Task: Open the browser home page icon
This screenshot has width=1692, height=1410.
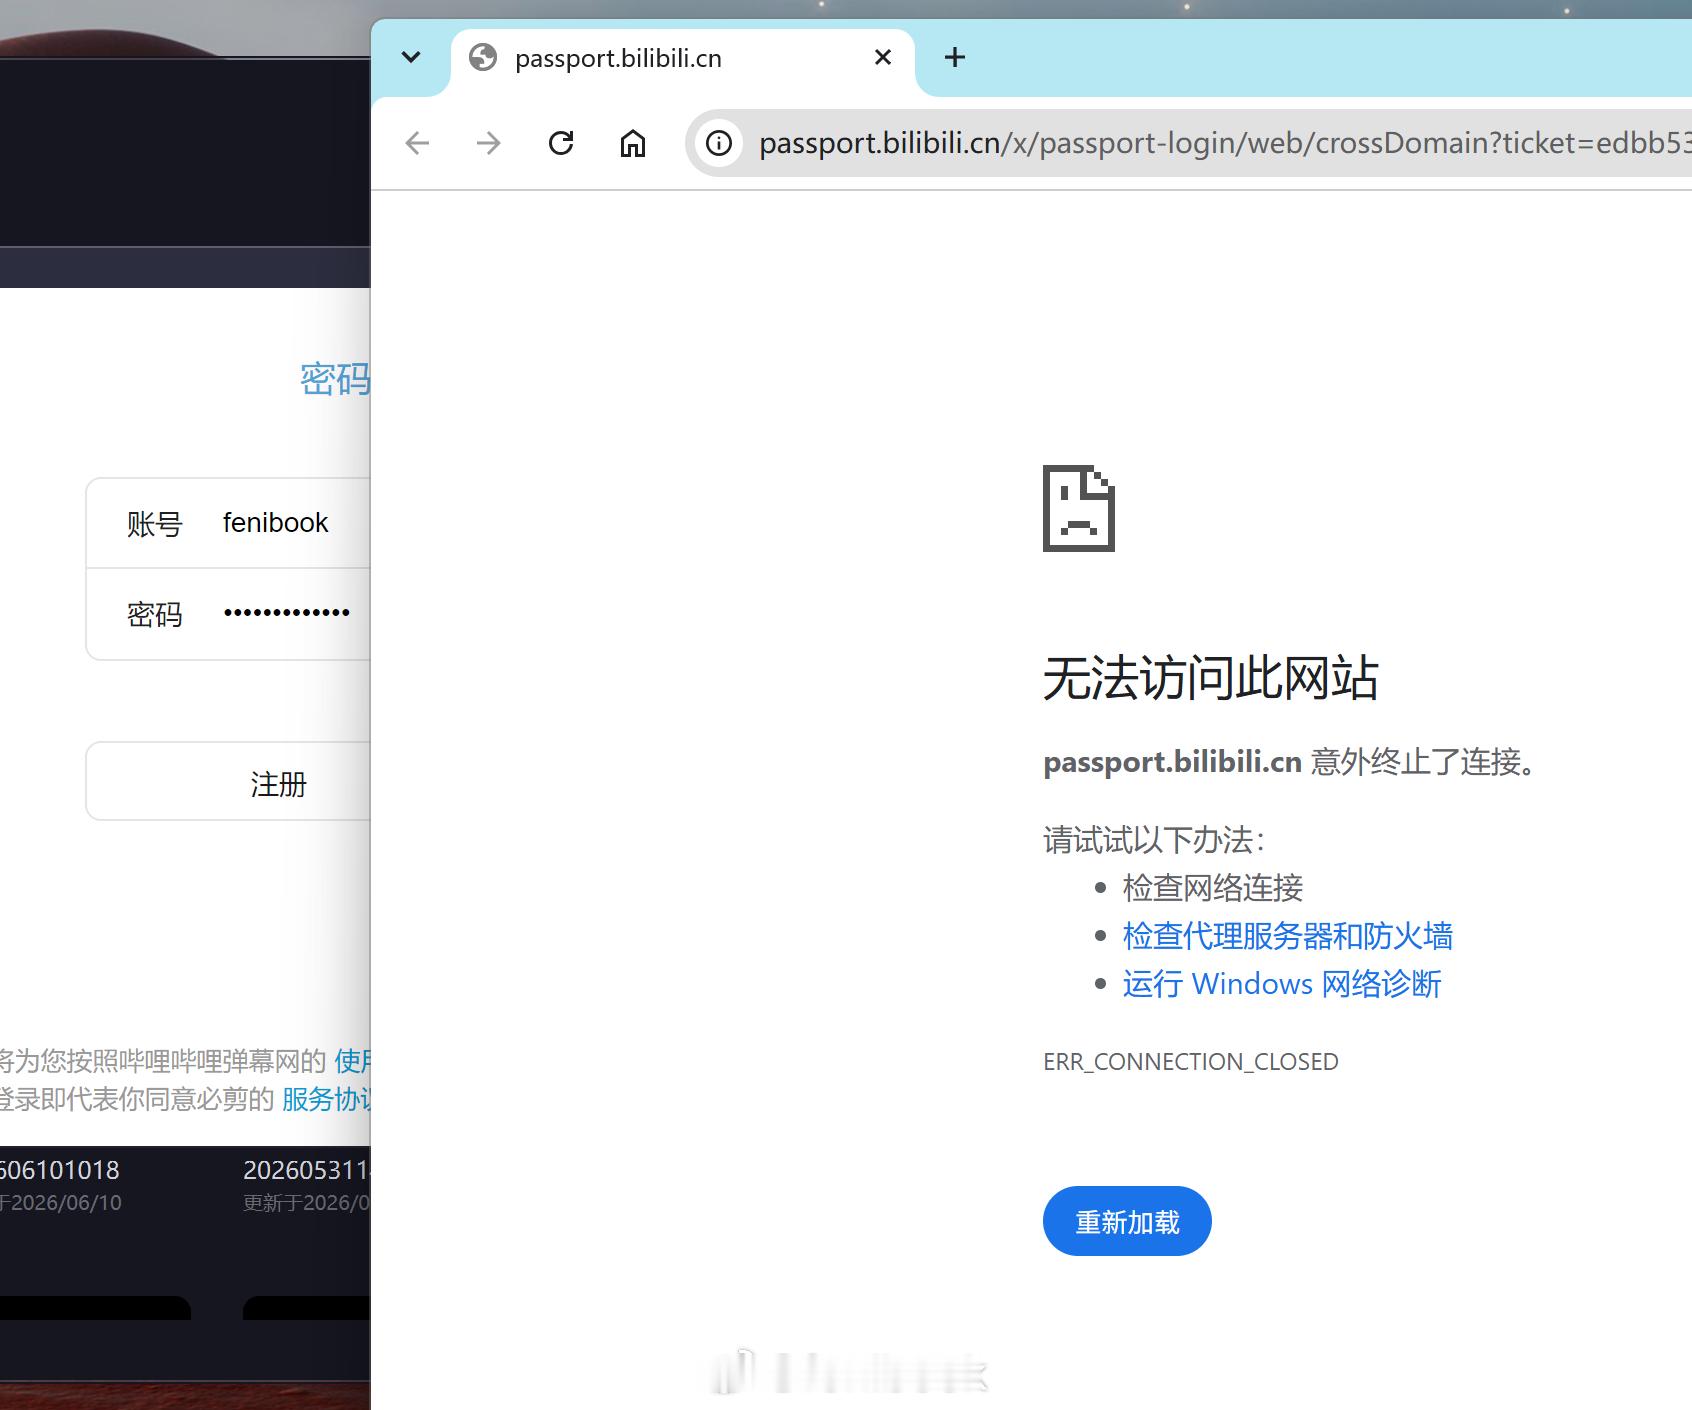Action: click(633, 143)
